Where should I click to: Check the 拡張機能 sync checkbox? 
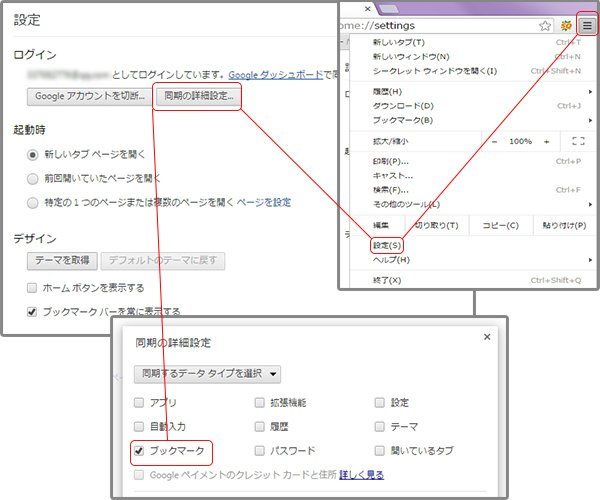(x=259, y=402)
